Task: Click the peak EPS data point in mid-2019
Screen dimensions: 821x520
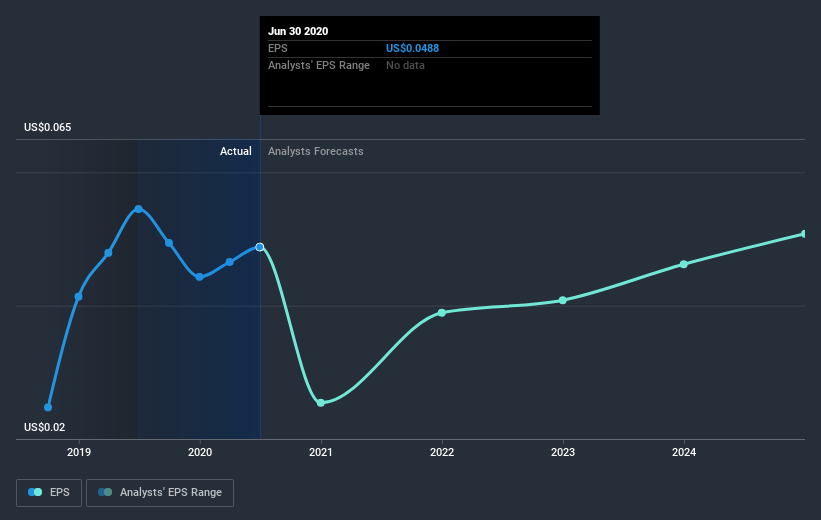Action: coord(138,209)
